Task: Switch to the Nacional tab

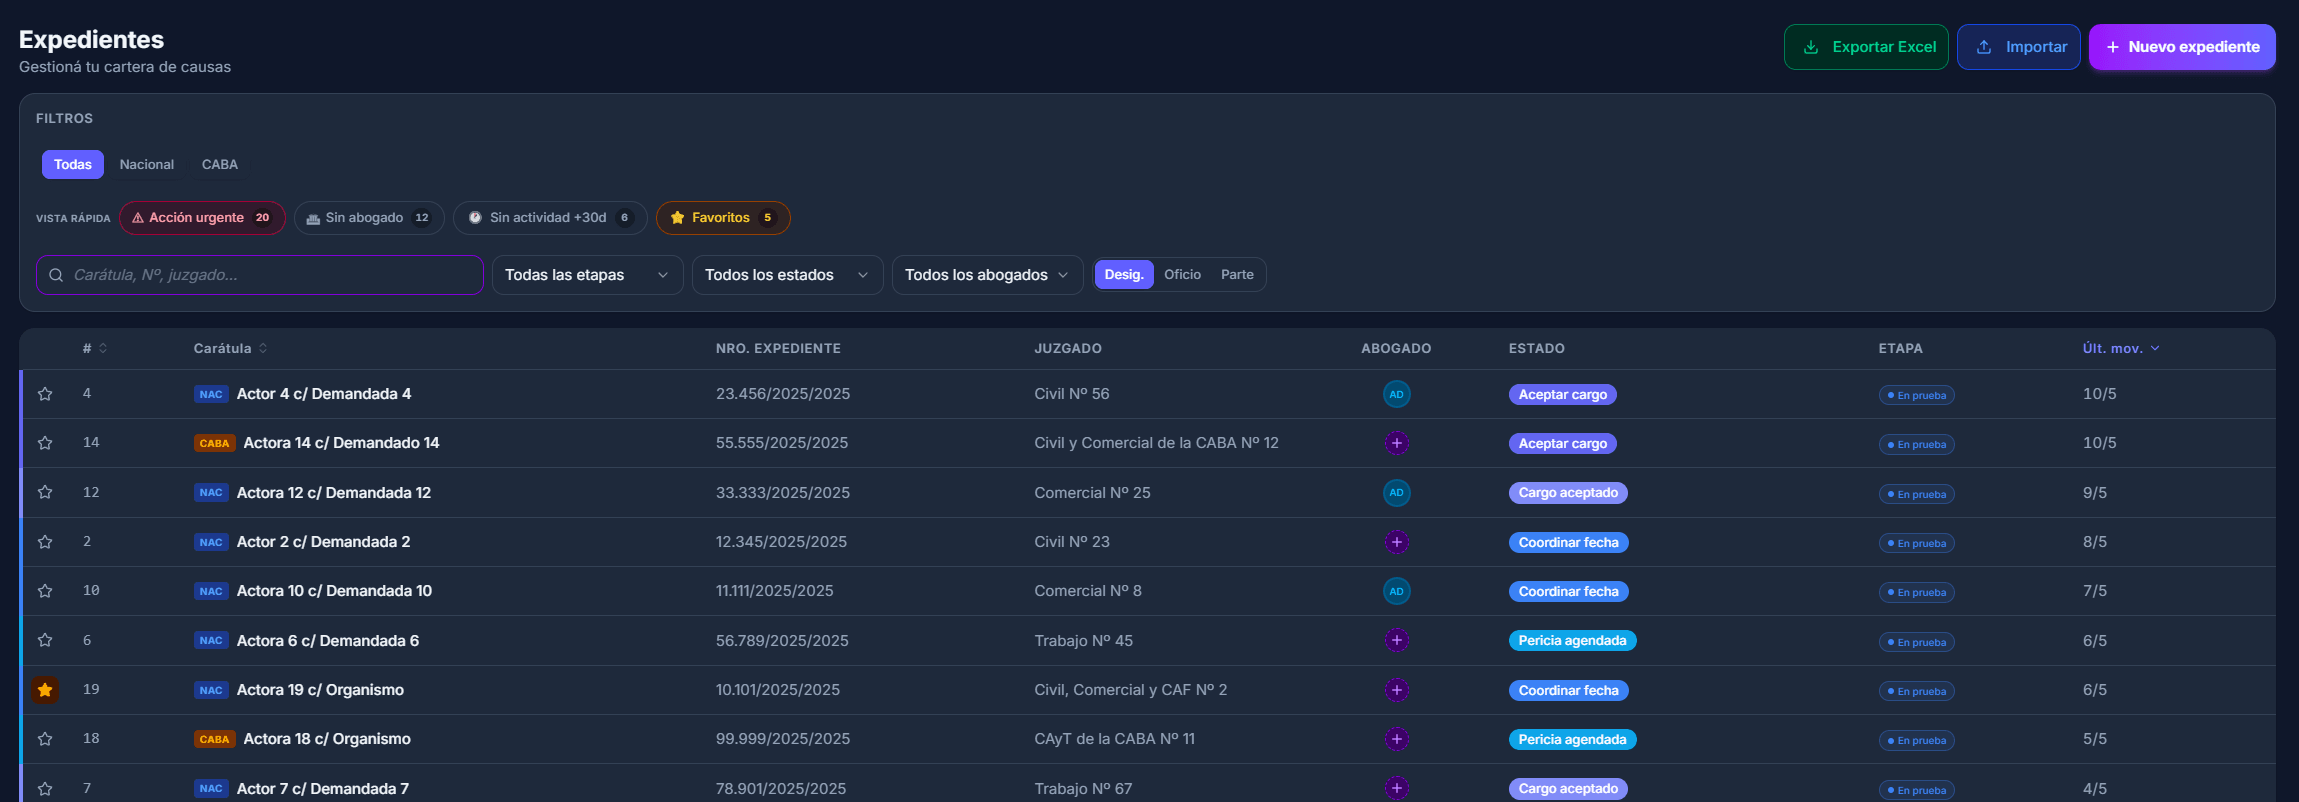Action: [147, 164]
